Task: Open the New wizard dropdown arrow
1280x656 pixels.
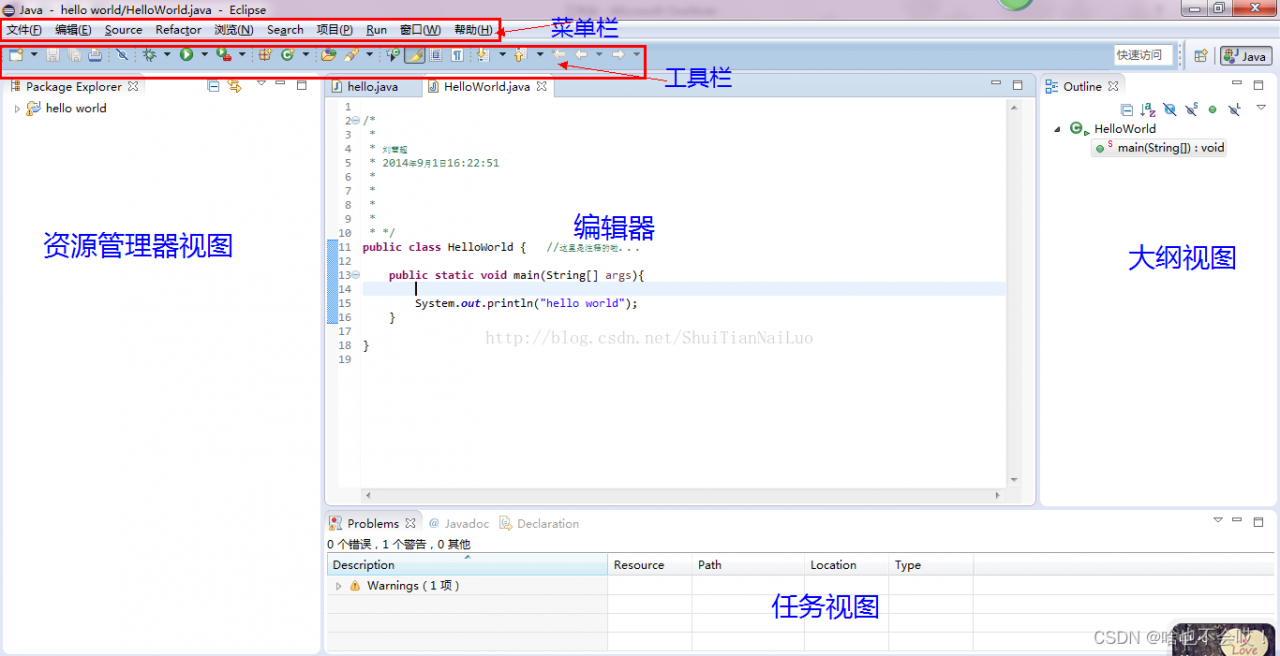Action: (x=34, y=55)
